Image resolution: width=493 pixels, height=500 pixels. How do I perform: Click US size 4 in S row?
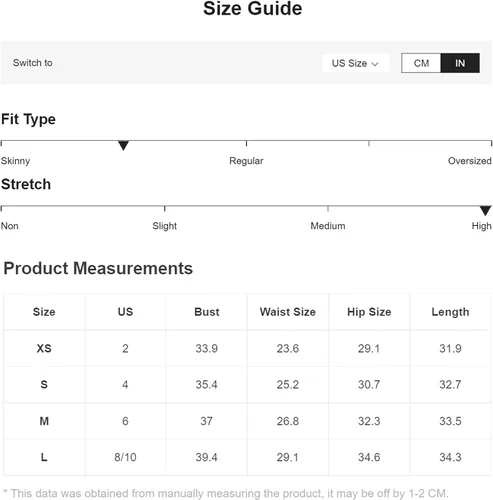coord(125,385)
